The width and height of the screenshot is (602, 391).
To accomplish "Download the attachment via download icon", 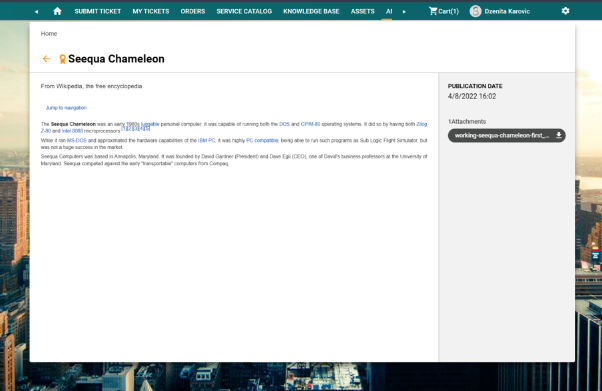I will pos(559,135).
